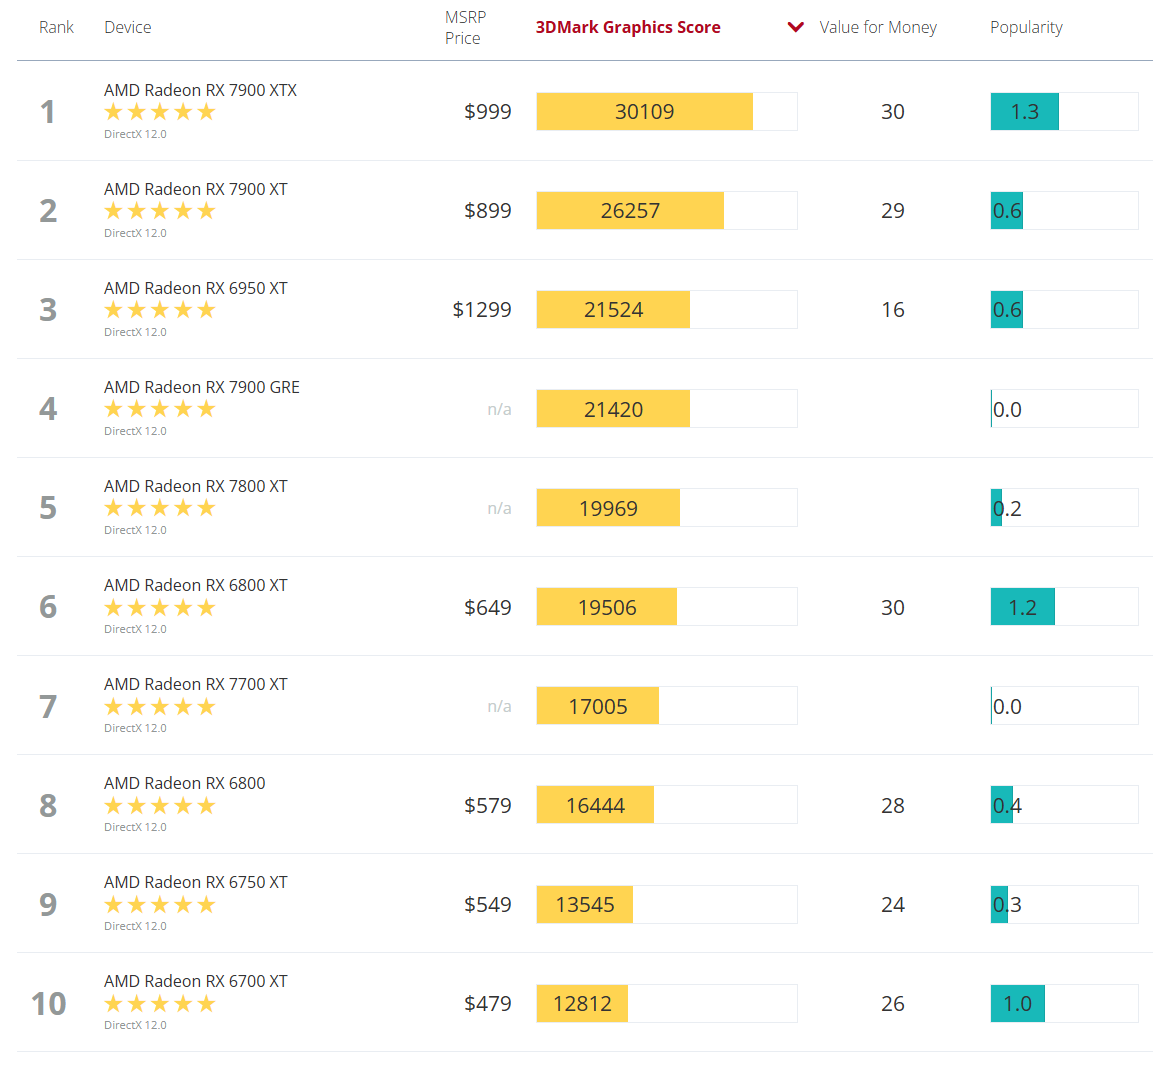Open the AMD Radeon RX 7900 XT link

[x=196, y=189]
